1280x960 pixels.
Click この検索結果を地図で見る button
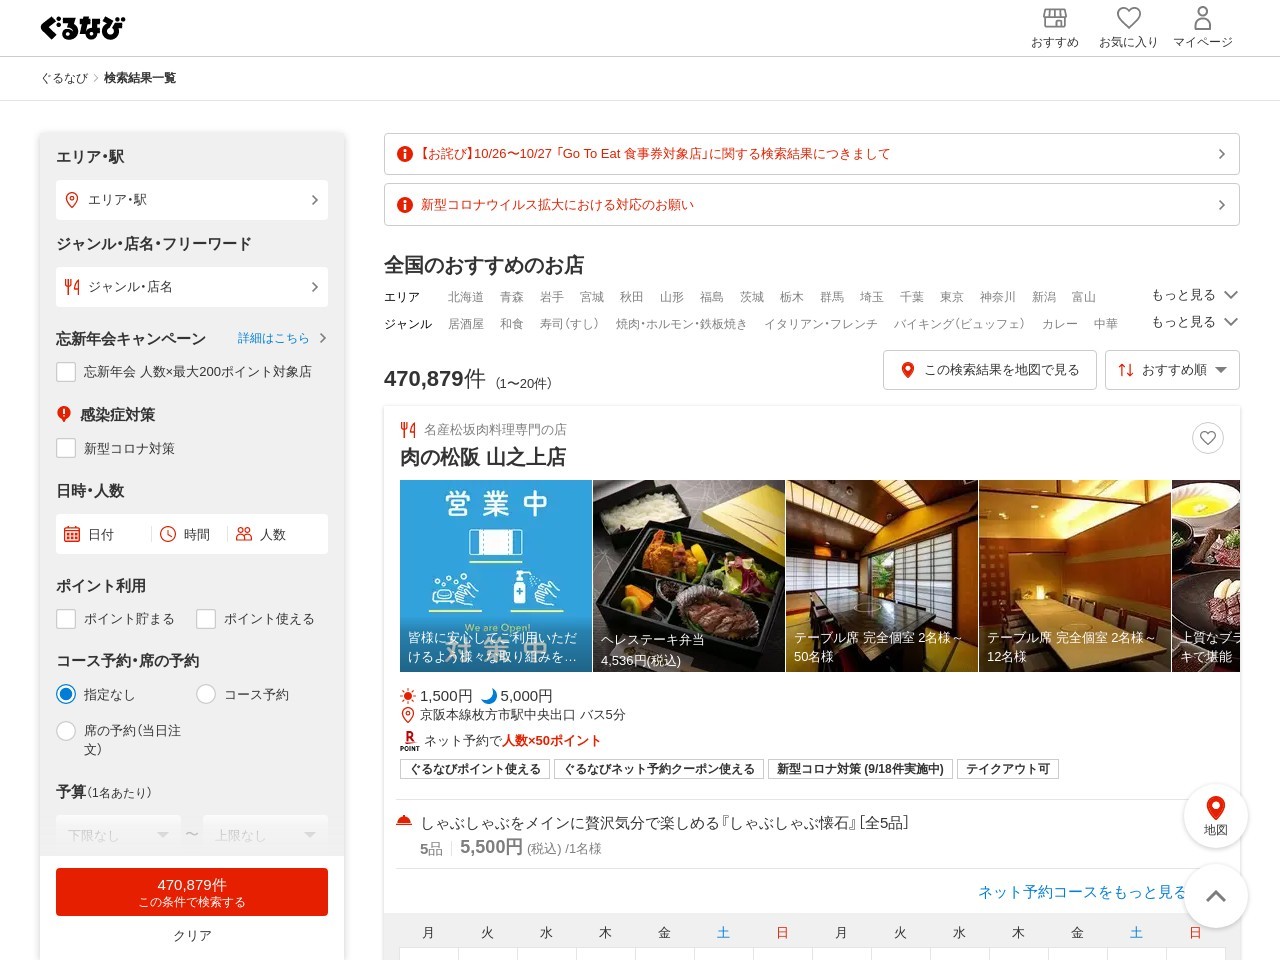tap(990, 370)
